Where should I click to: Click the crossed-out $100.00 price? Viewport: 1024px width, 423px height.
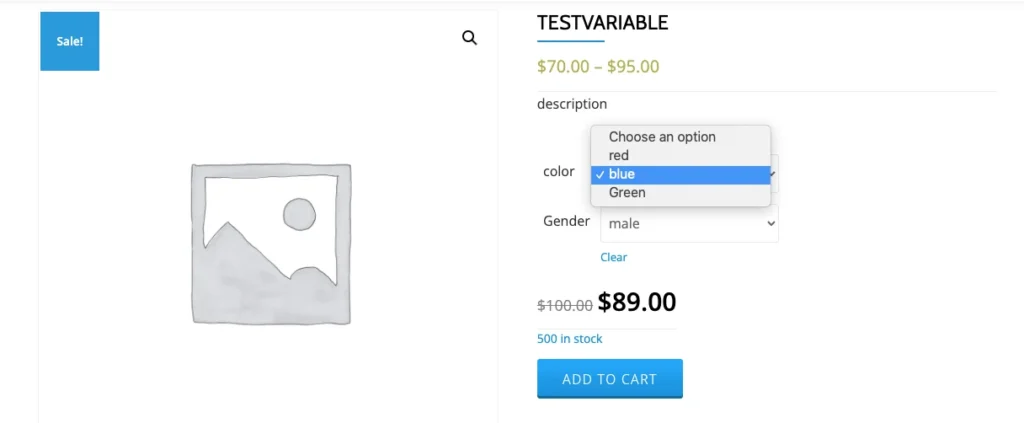click(x=564, y=305)
